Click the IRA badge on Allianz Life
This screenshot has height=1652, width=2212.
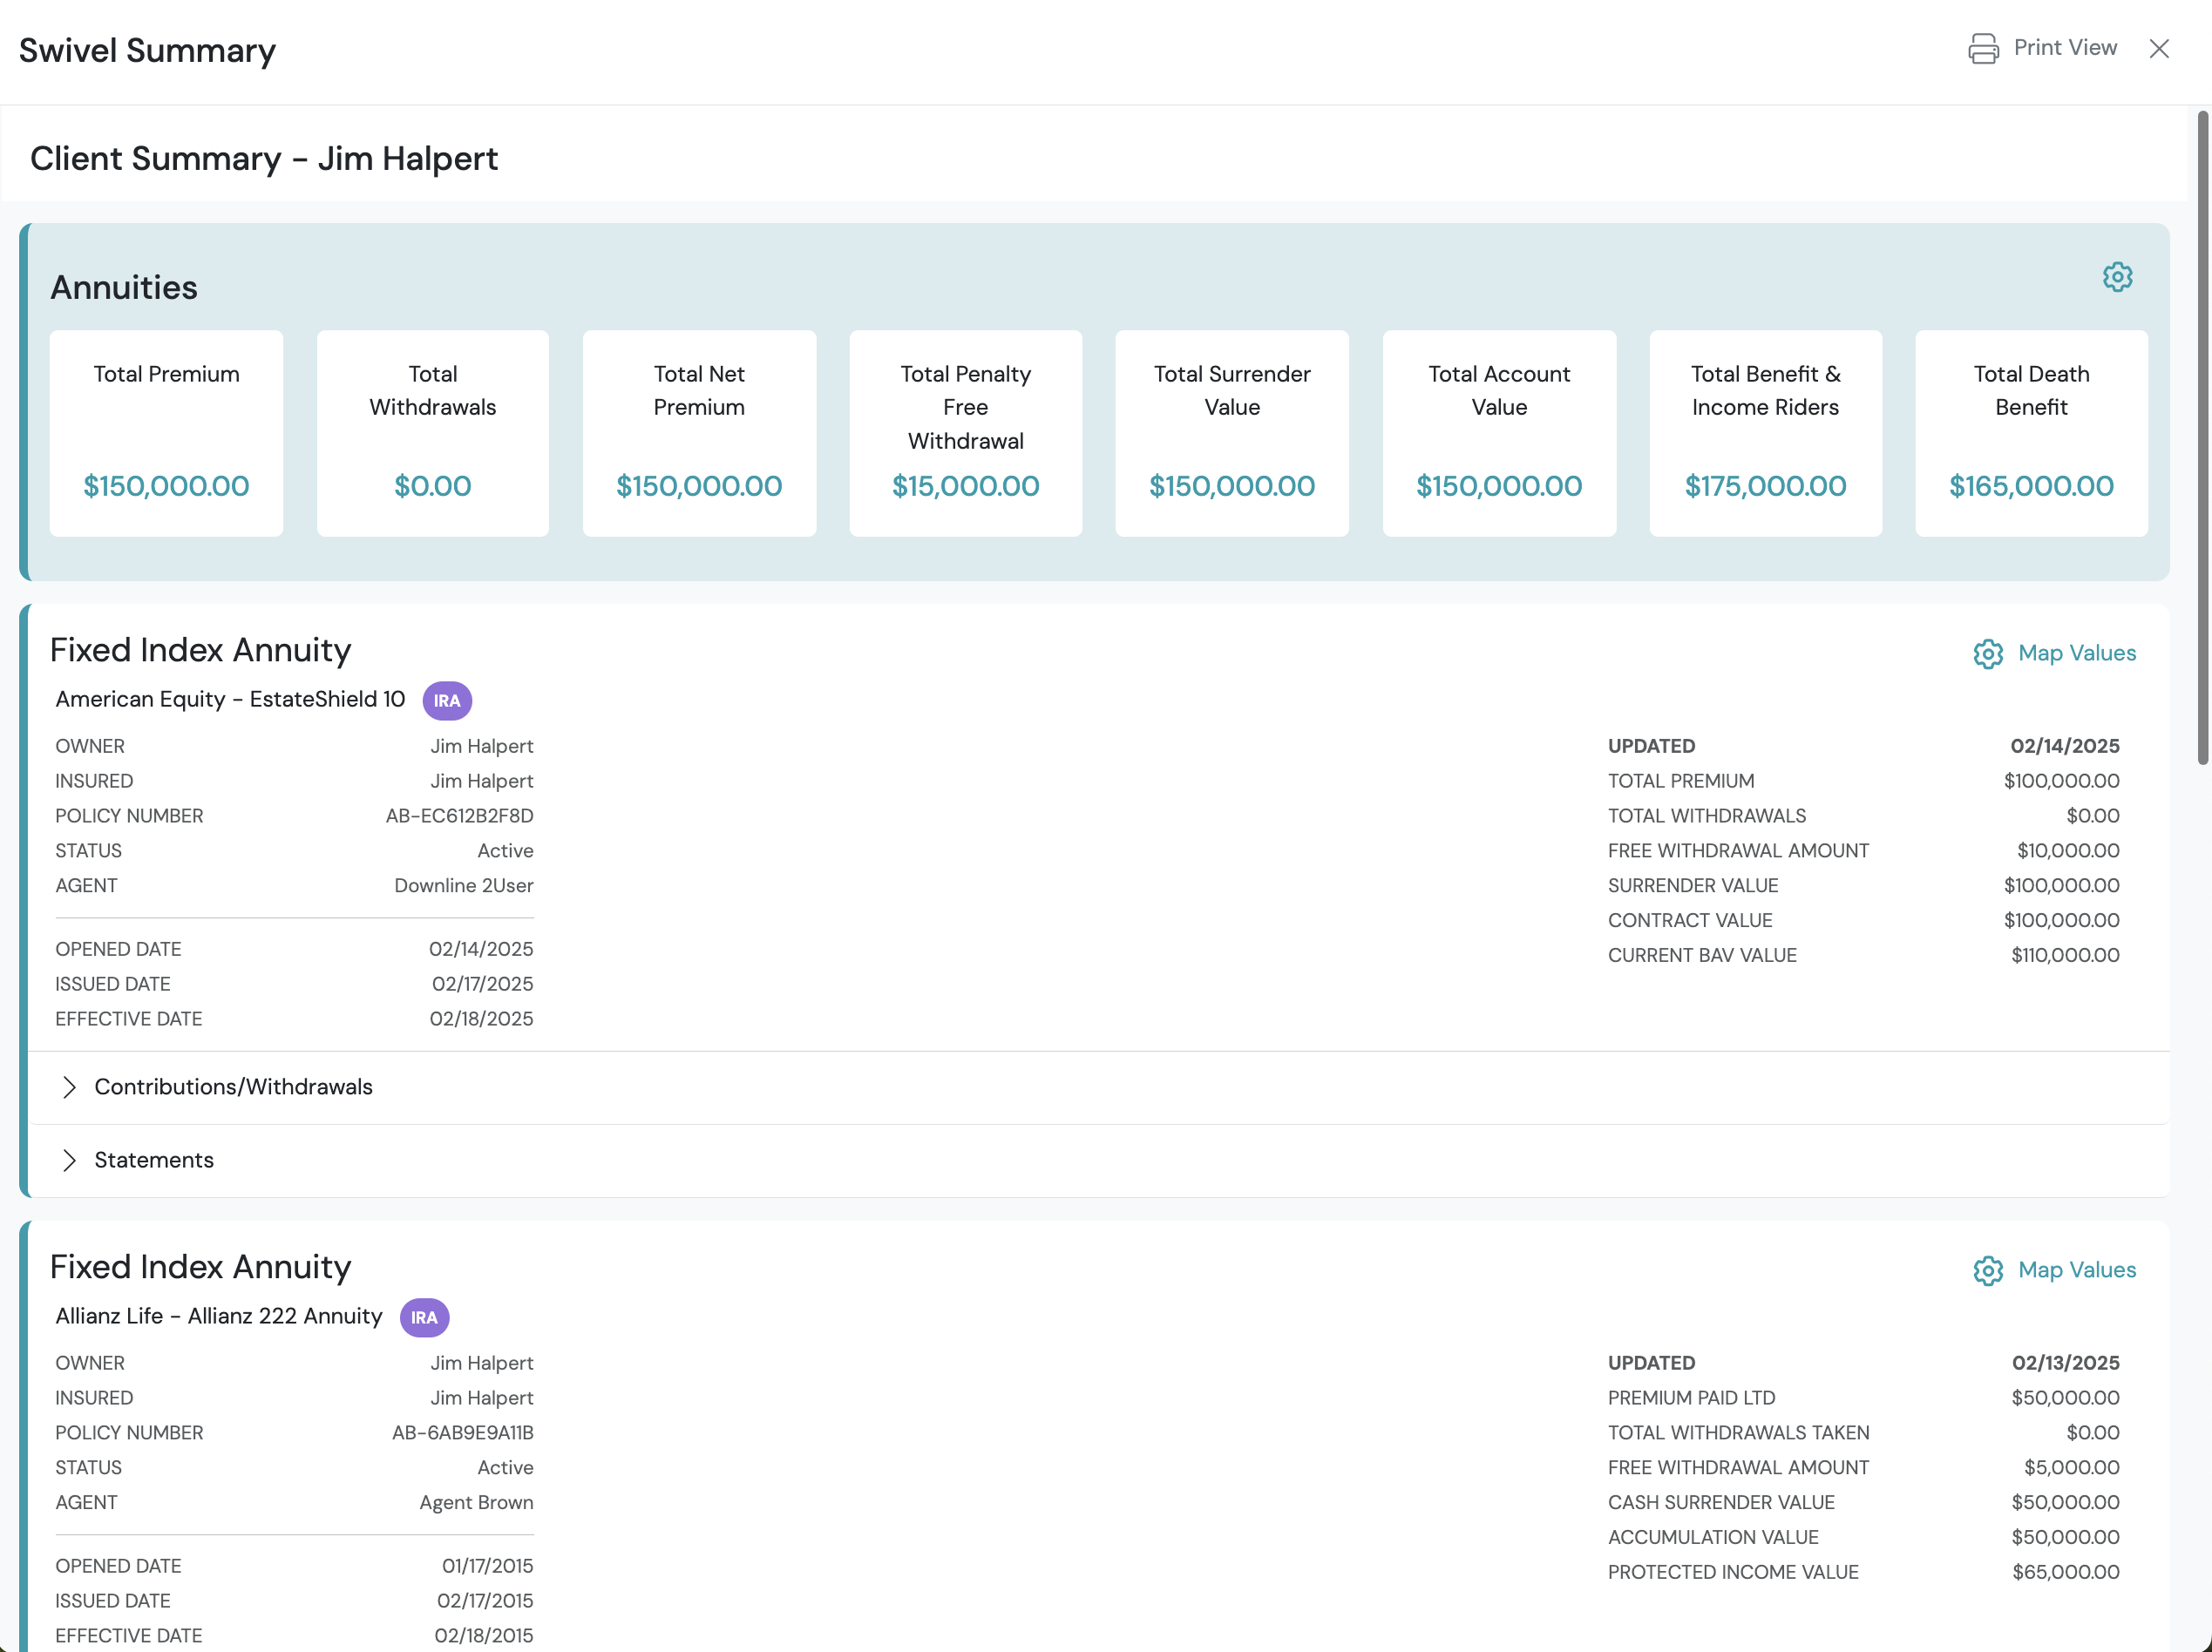[424, 1317]
